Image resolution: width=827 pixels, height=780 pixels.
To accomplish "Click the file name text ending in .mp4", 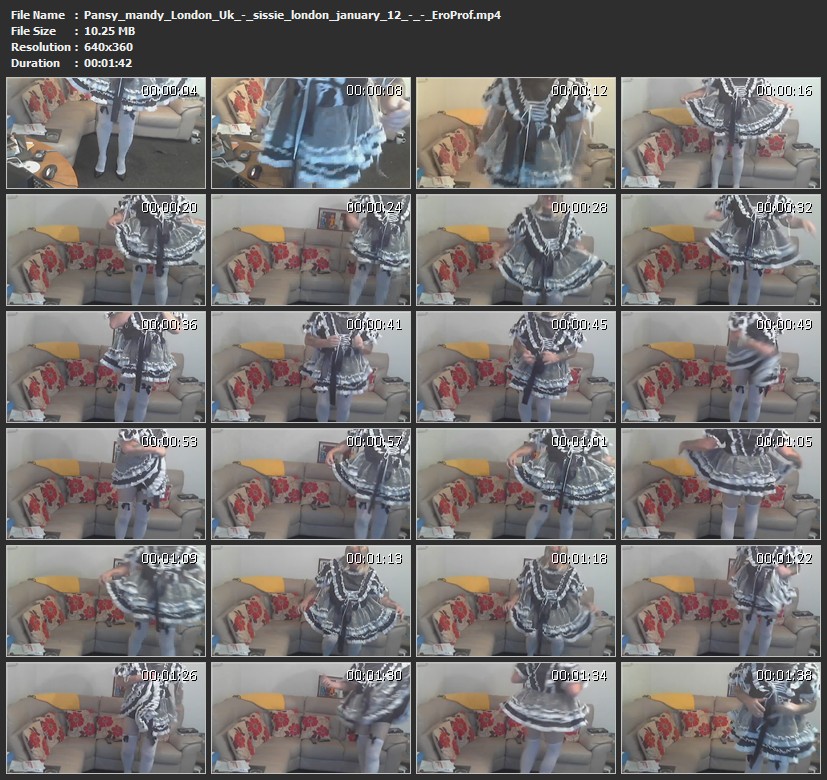I will click(292, 15).
